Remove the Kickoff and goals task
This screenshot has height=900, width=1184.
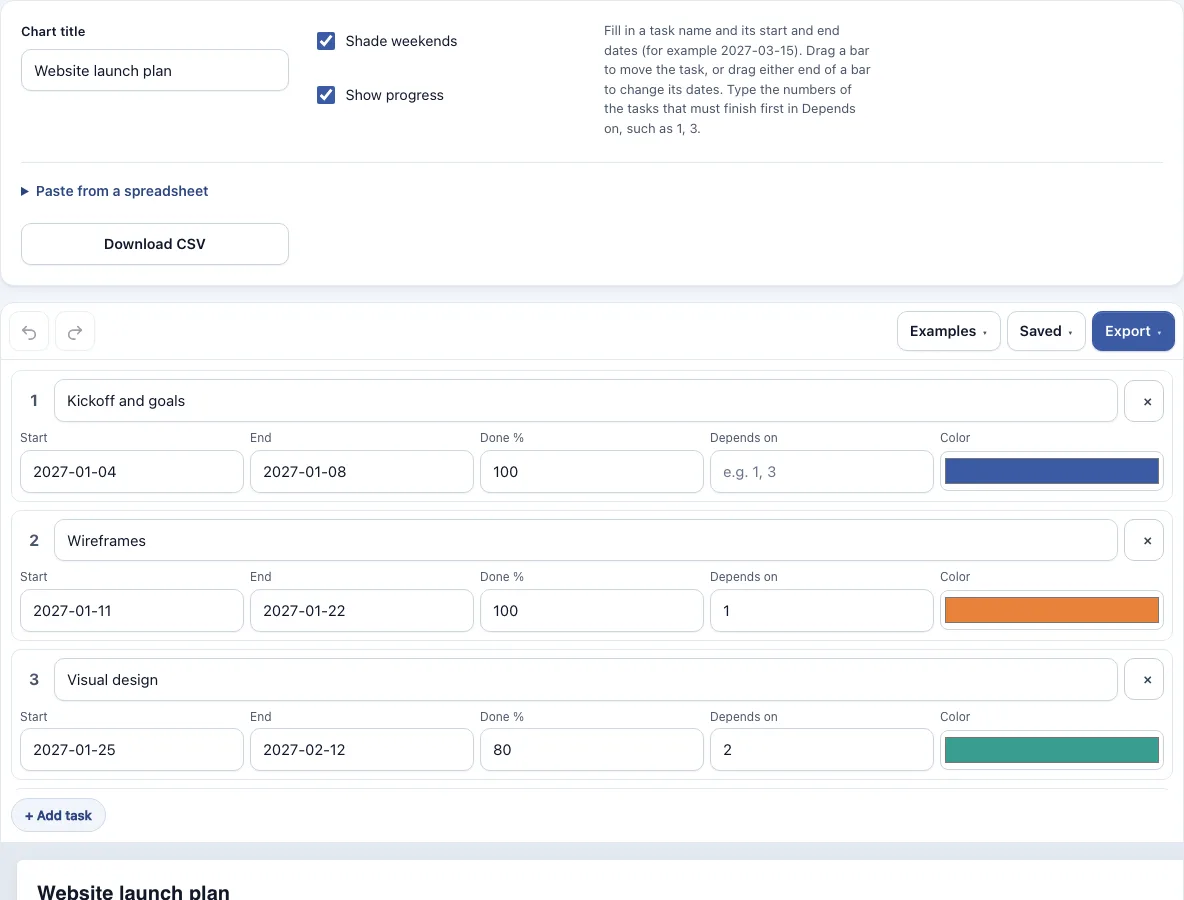point(1144,401)
